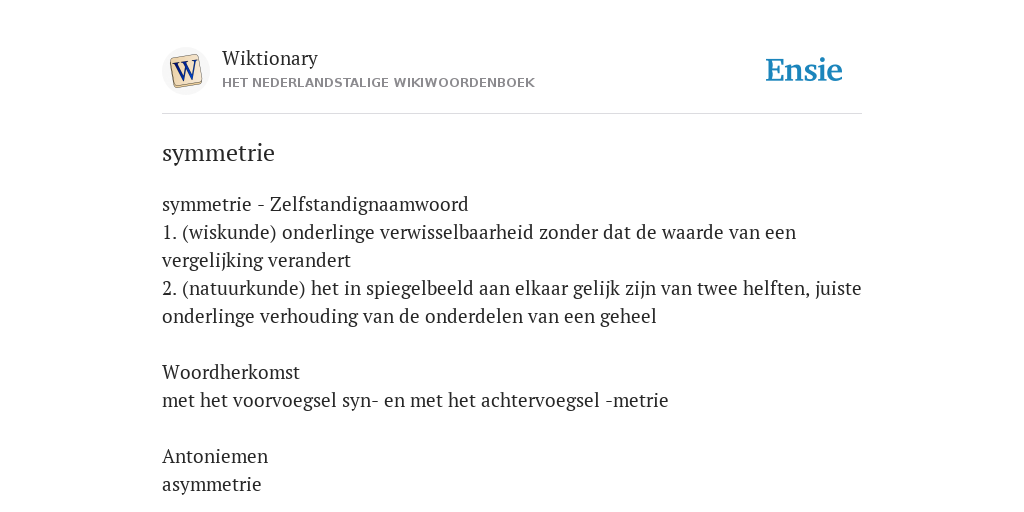Select the 'Woordherkomst' section heading
1024x512 pixels.
[231, 372]
